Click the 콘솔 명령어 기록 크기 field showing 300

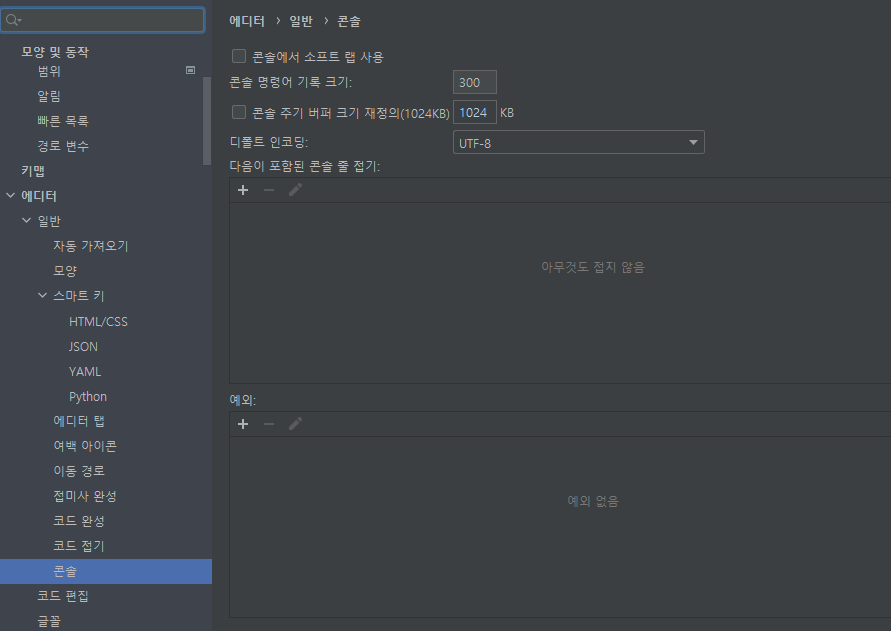point(474,82)
